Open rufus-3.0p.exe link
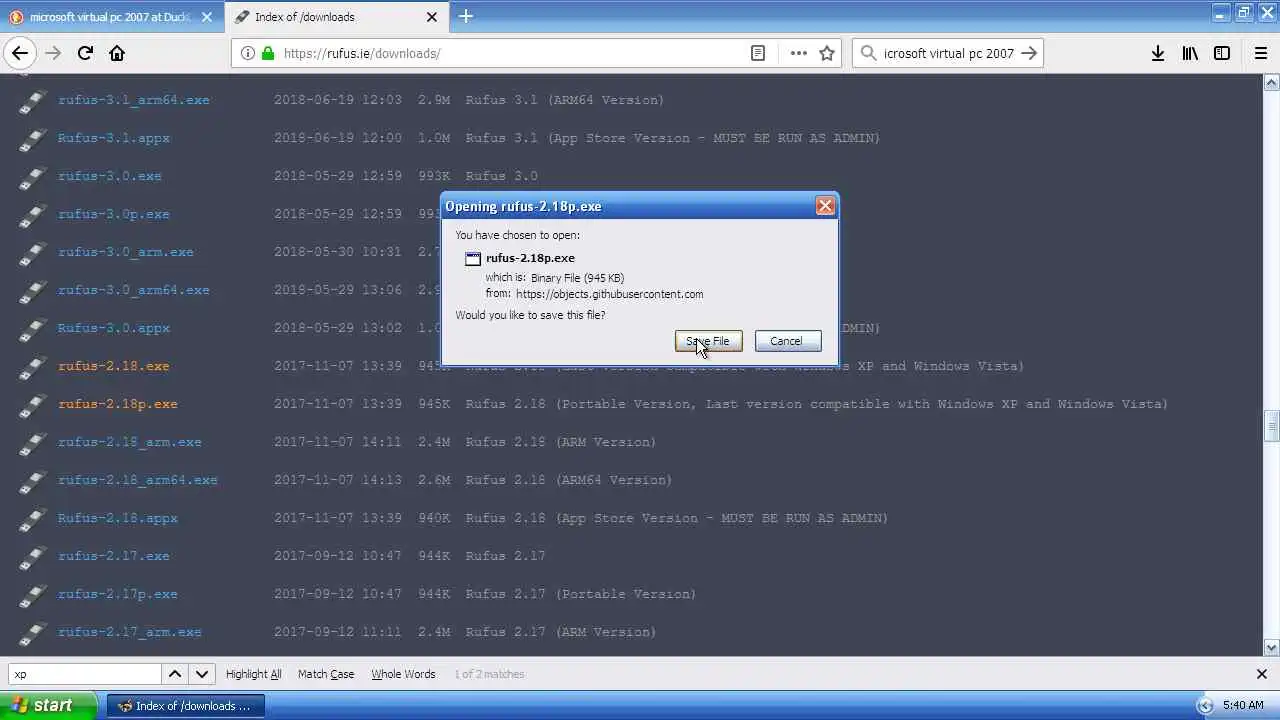Image resolution: width=1280 pixels, height=720 pixels. (x=114, y=214)
